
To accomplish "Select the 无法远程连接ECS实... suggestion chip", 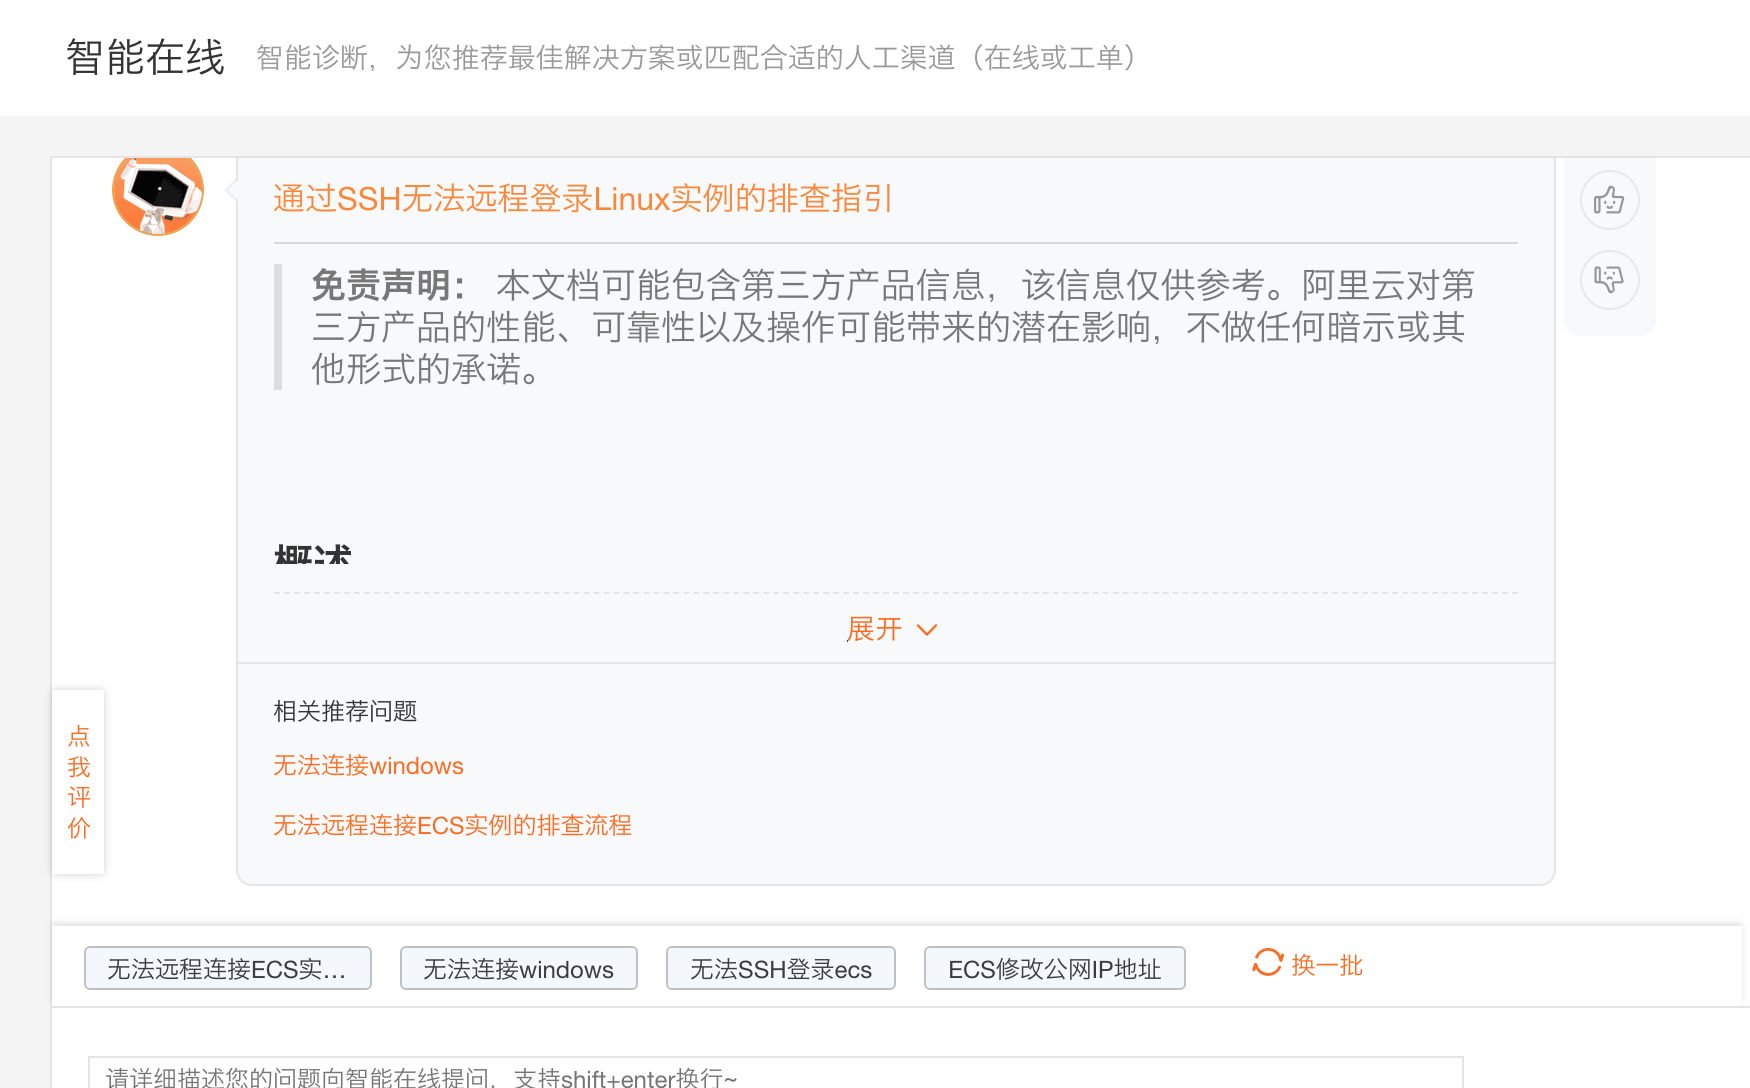I will 228,968.
